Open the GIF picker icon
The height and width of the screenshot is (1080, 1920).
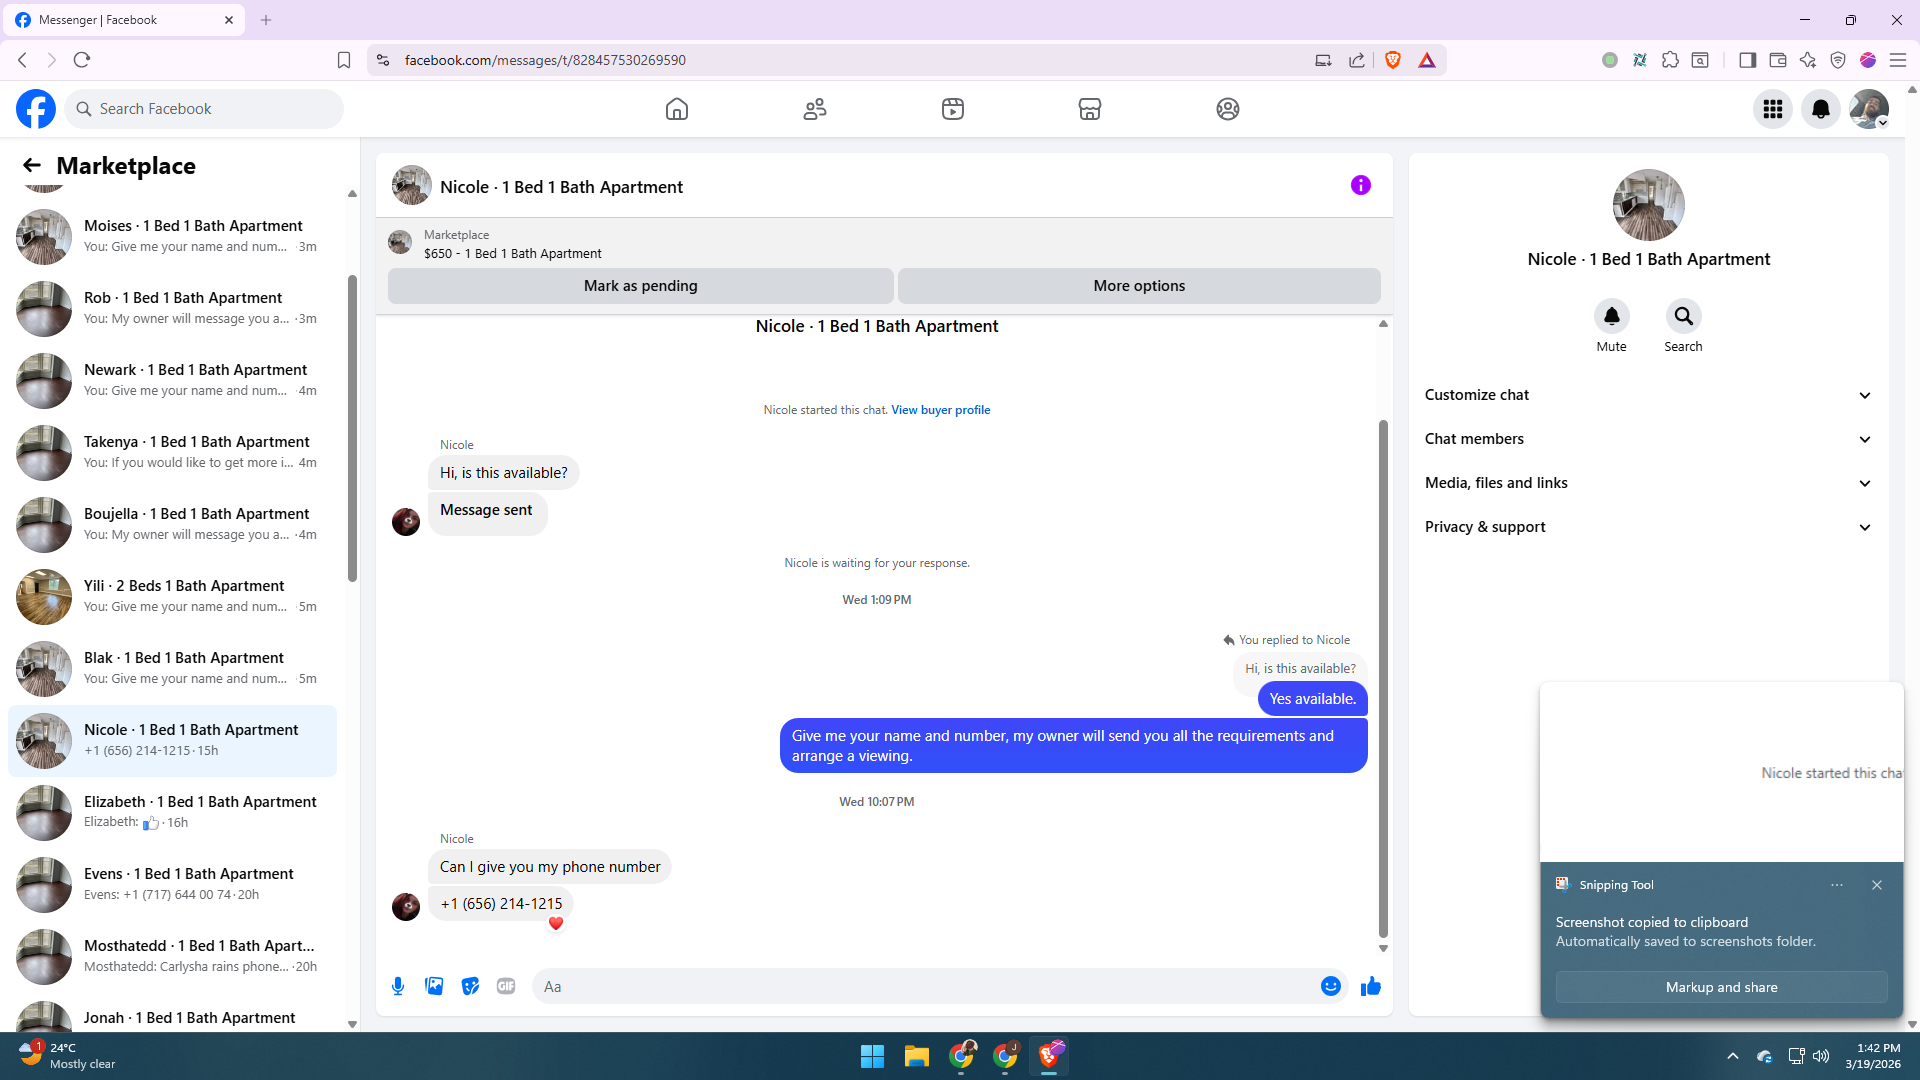click(x=506, y=986)
